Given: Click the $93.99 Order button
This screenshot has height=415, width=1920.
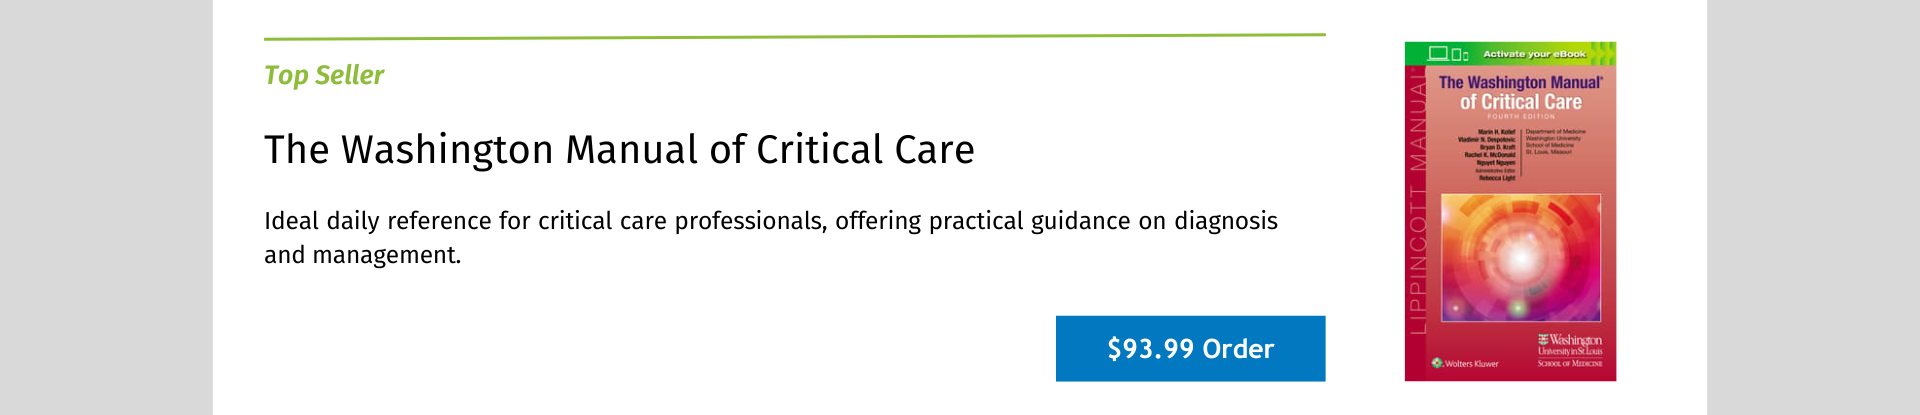Looking at the screenshot, I should (x=1190, y=349).
